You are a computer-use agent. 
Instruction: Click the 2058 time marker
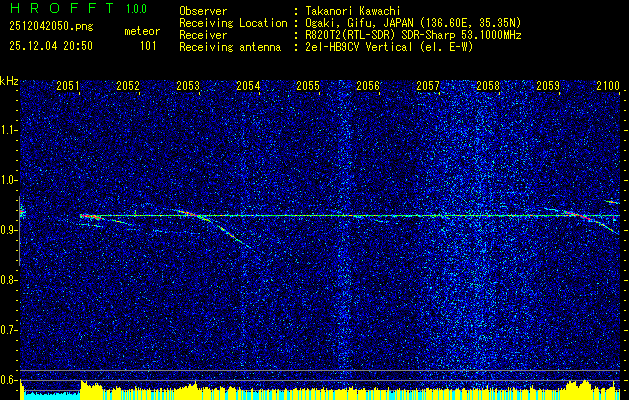pos(488,86)
